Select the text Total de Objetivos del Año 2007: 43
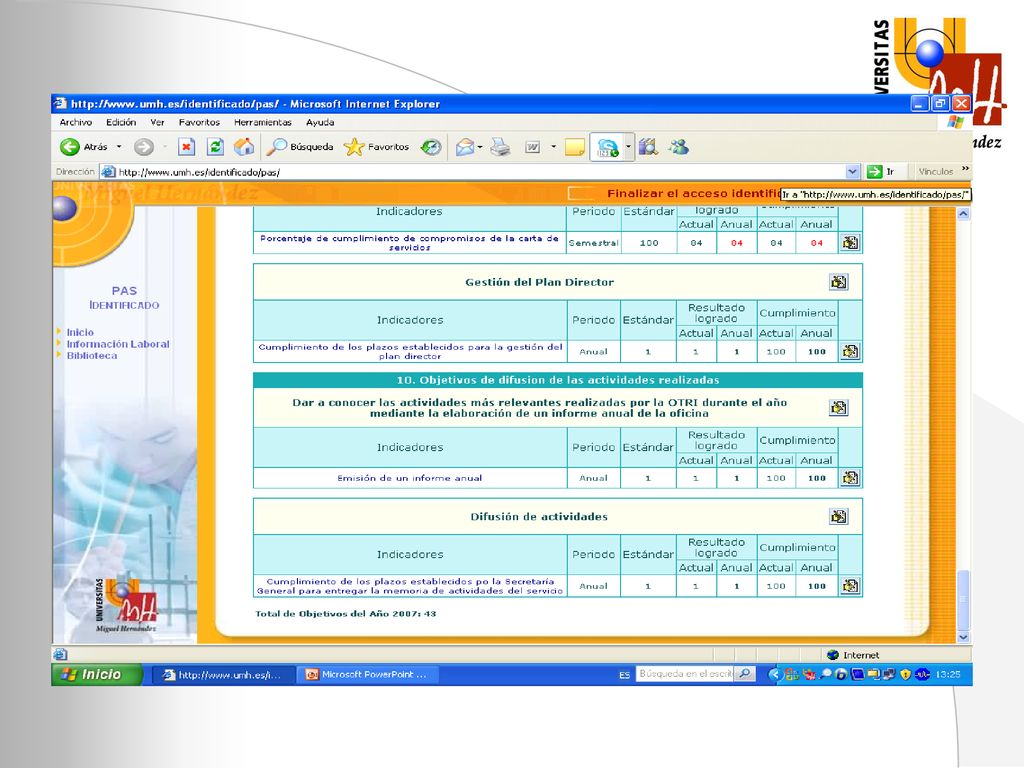This screenshot has width=1024, height=768. 345,614
